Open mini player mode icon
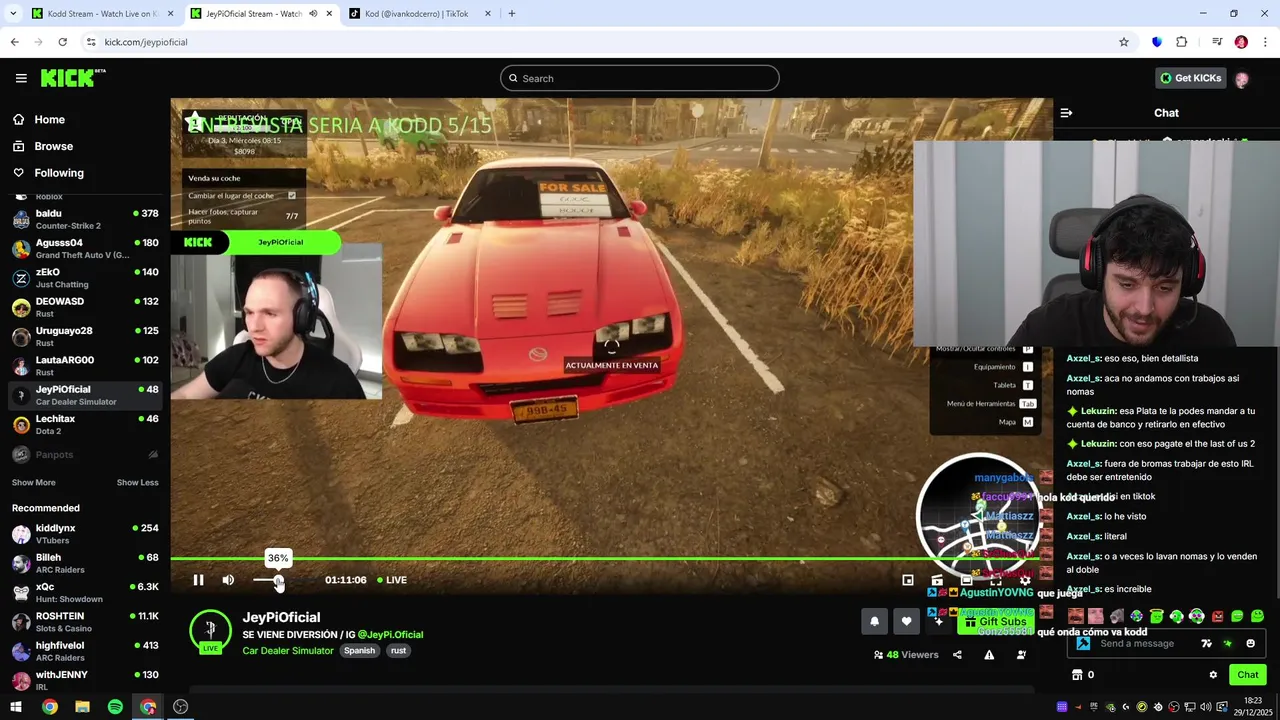 [908, 580]
